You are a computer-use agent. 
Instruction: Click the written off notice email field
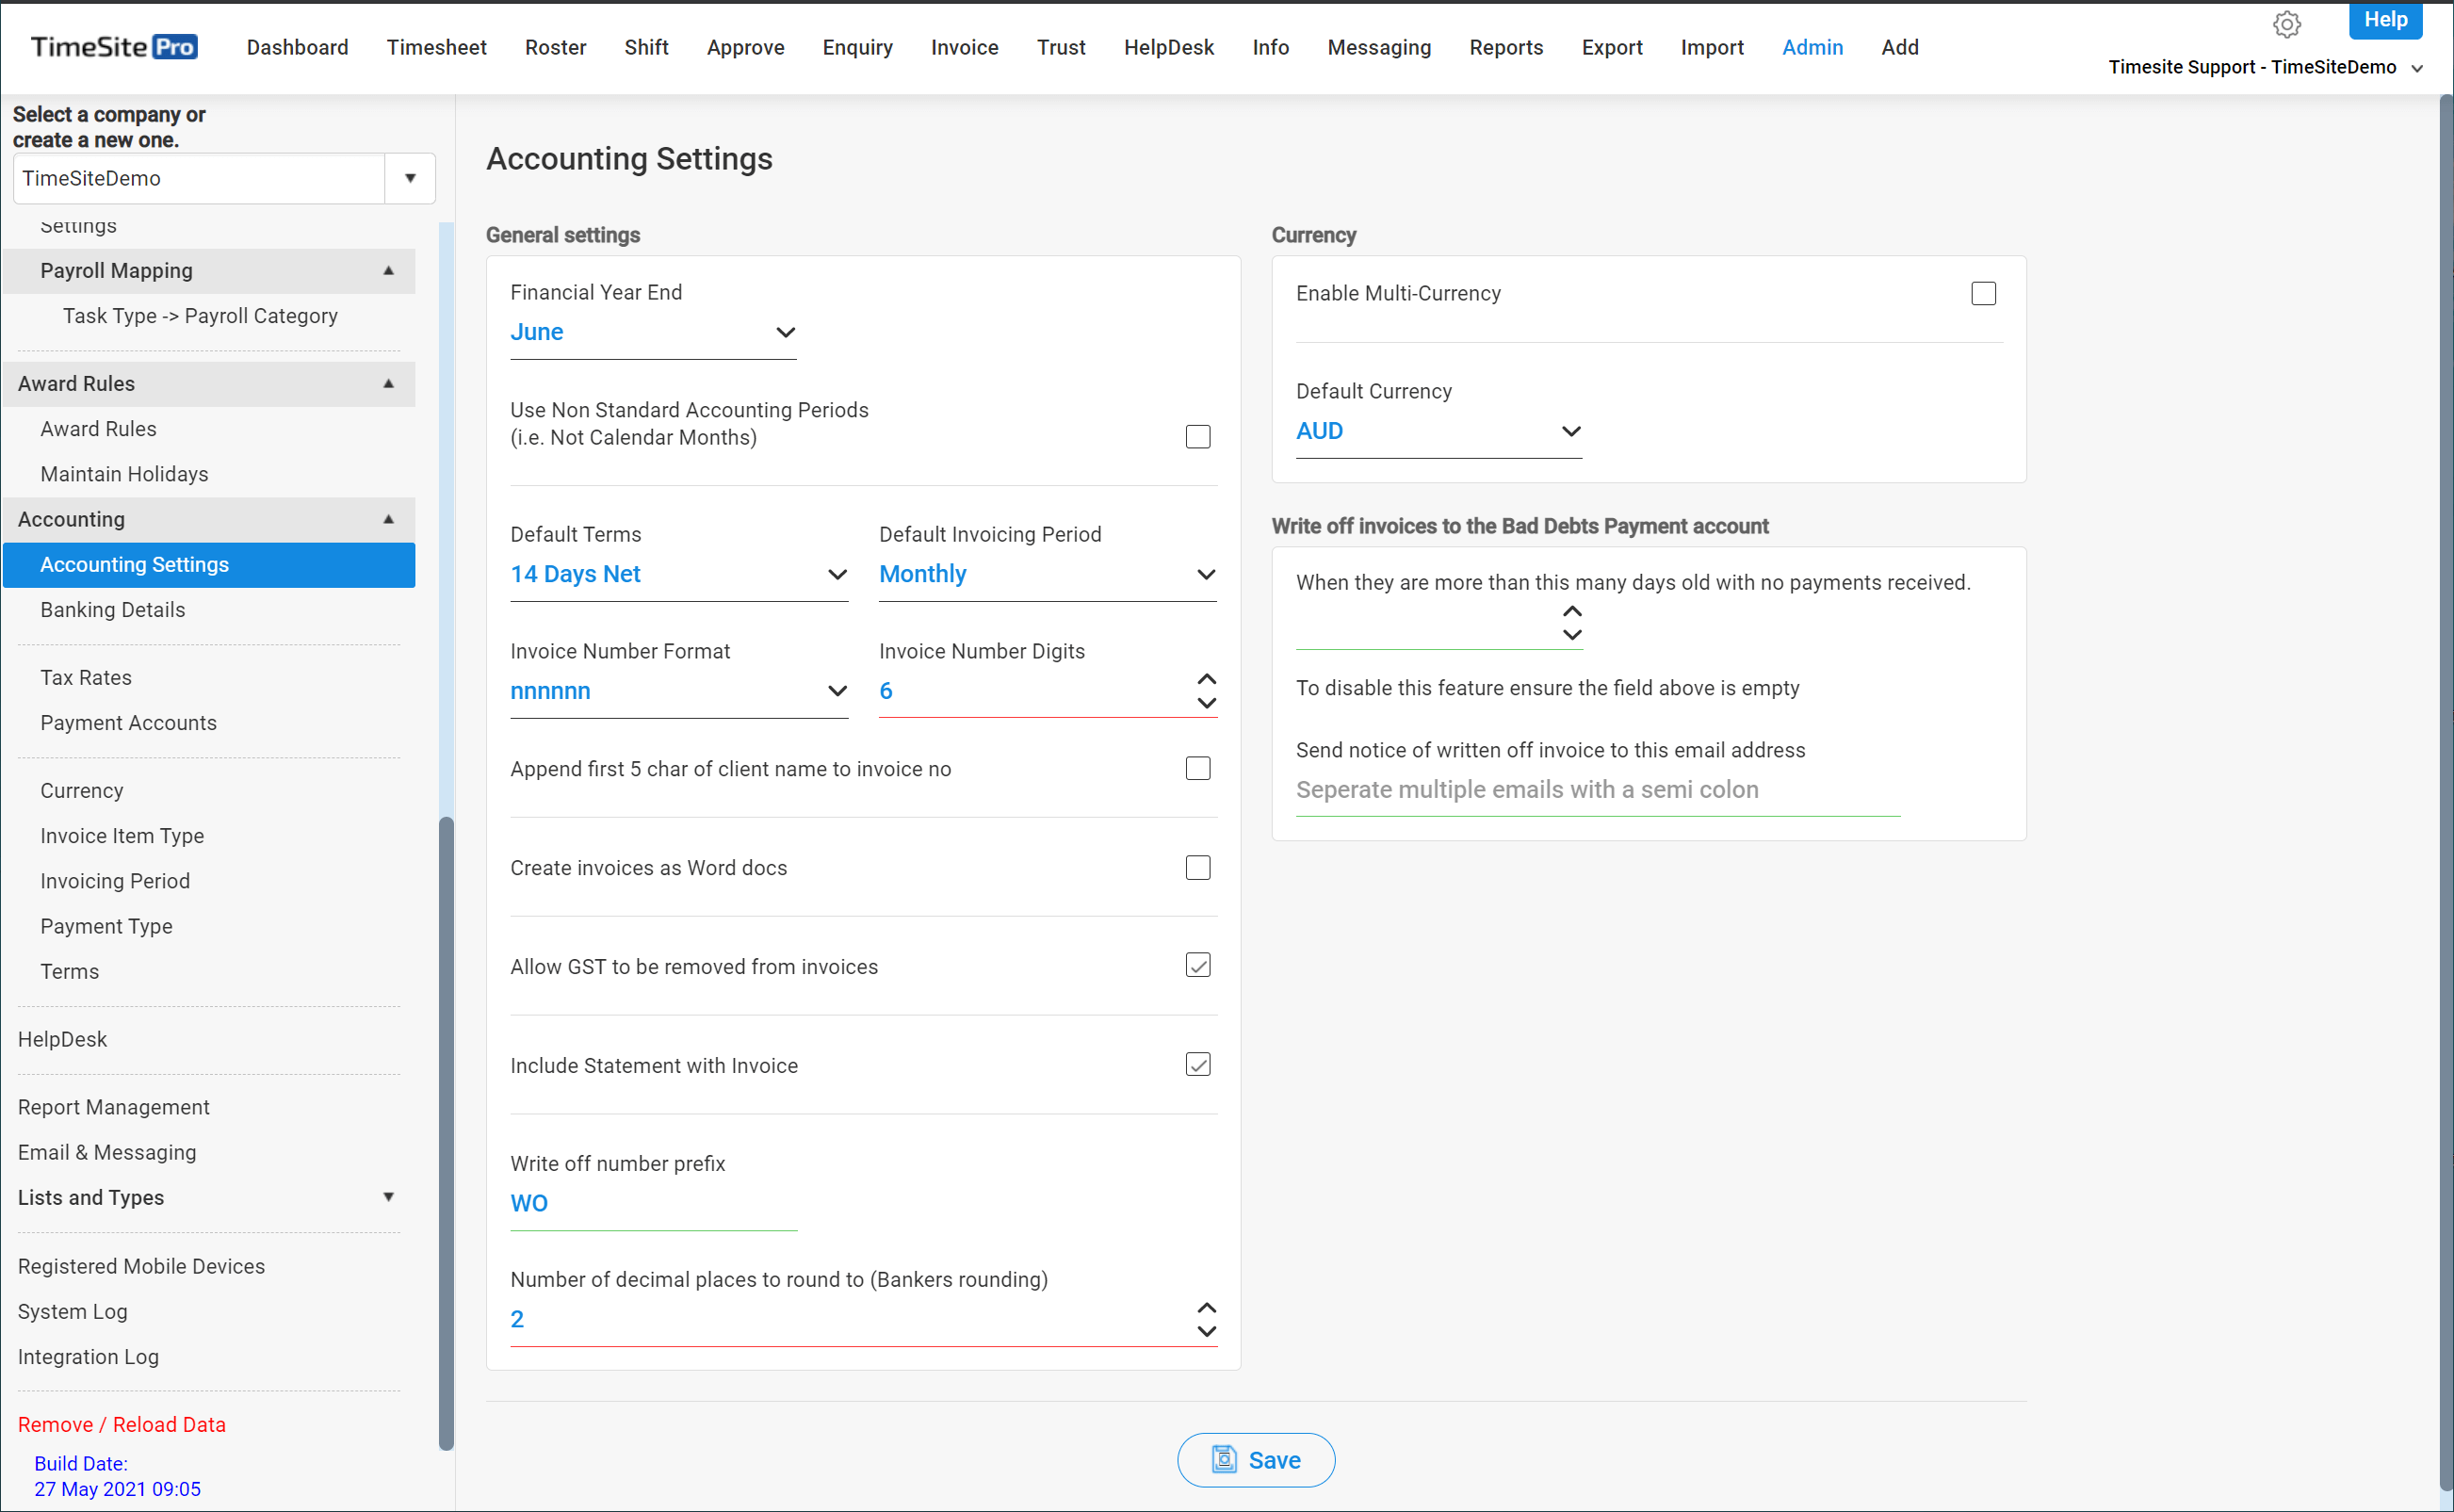tap(1597, 791)
